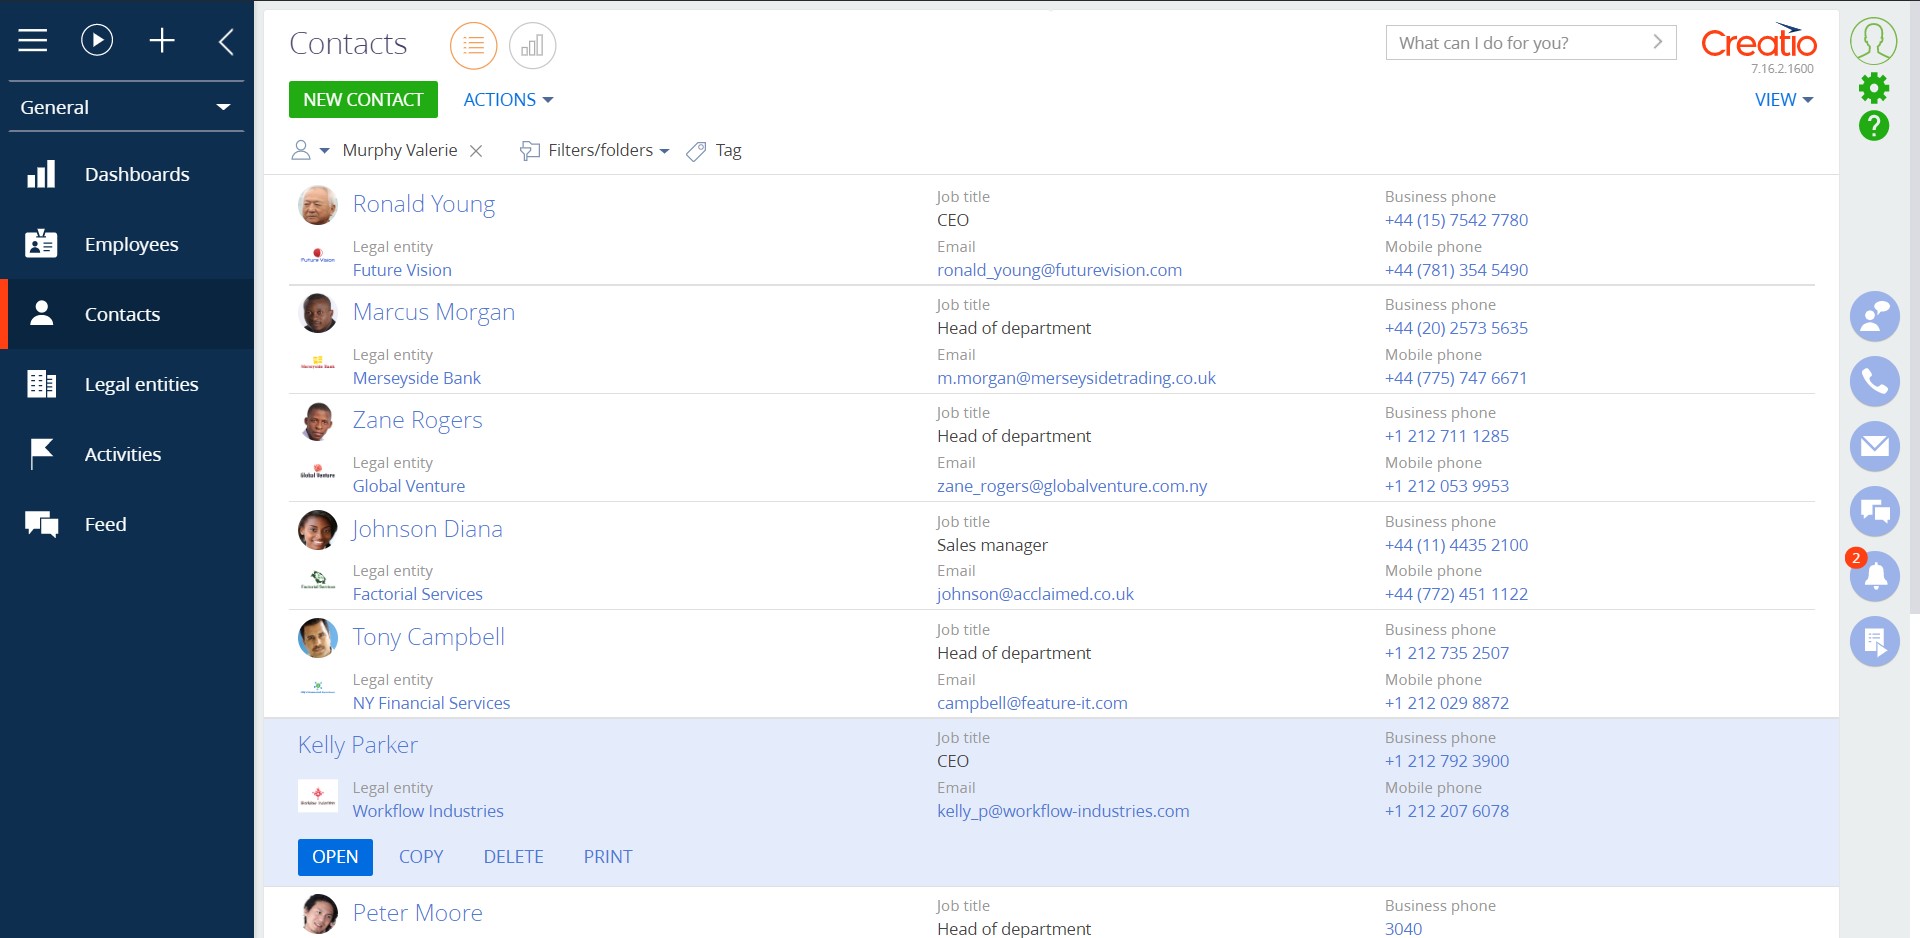Switch to analytics chart view
Image resolution: width=1920 pixels, height=938 pixels.
[532, 46]
